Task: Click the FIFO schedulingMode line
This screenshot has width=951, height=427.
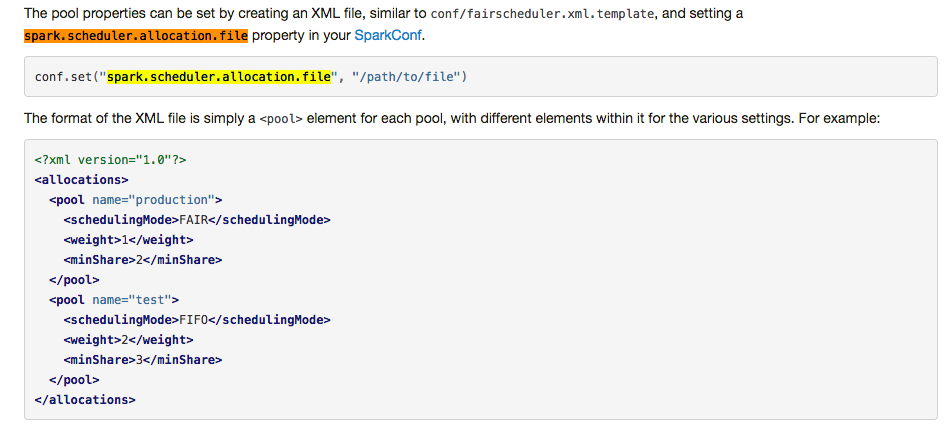Action: pos(196,319)
